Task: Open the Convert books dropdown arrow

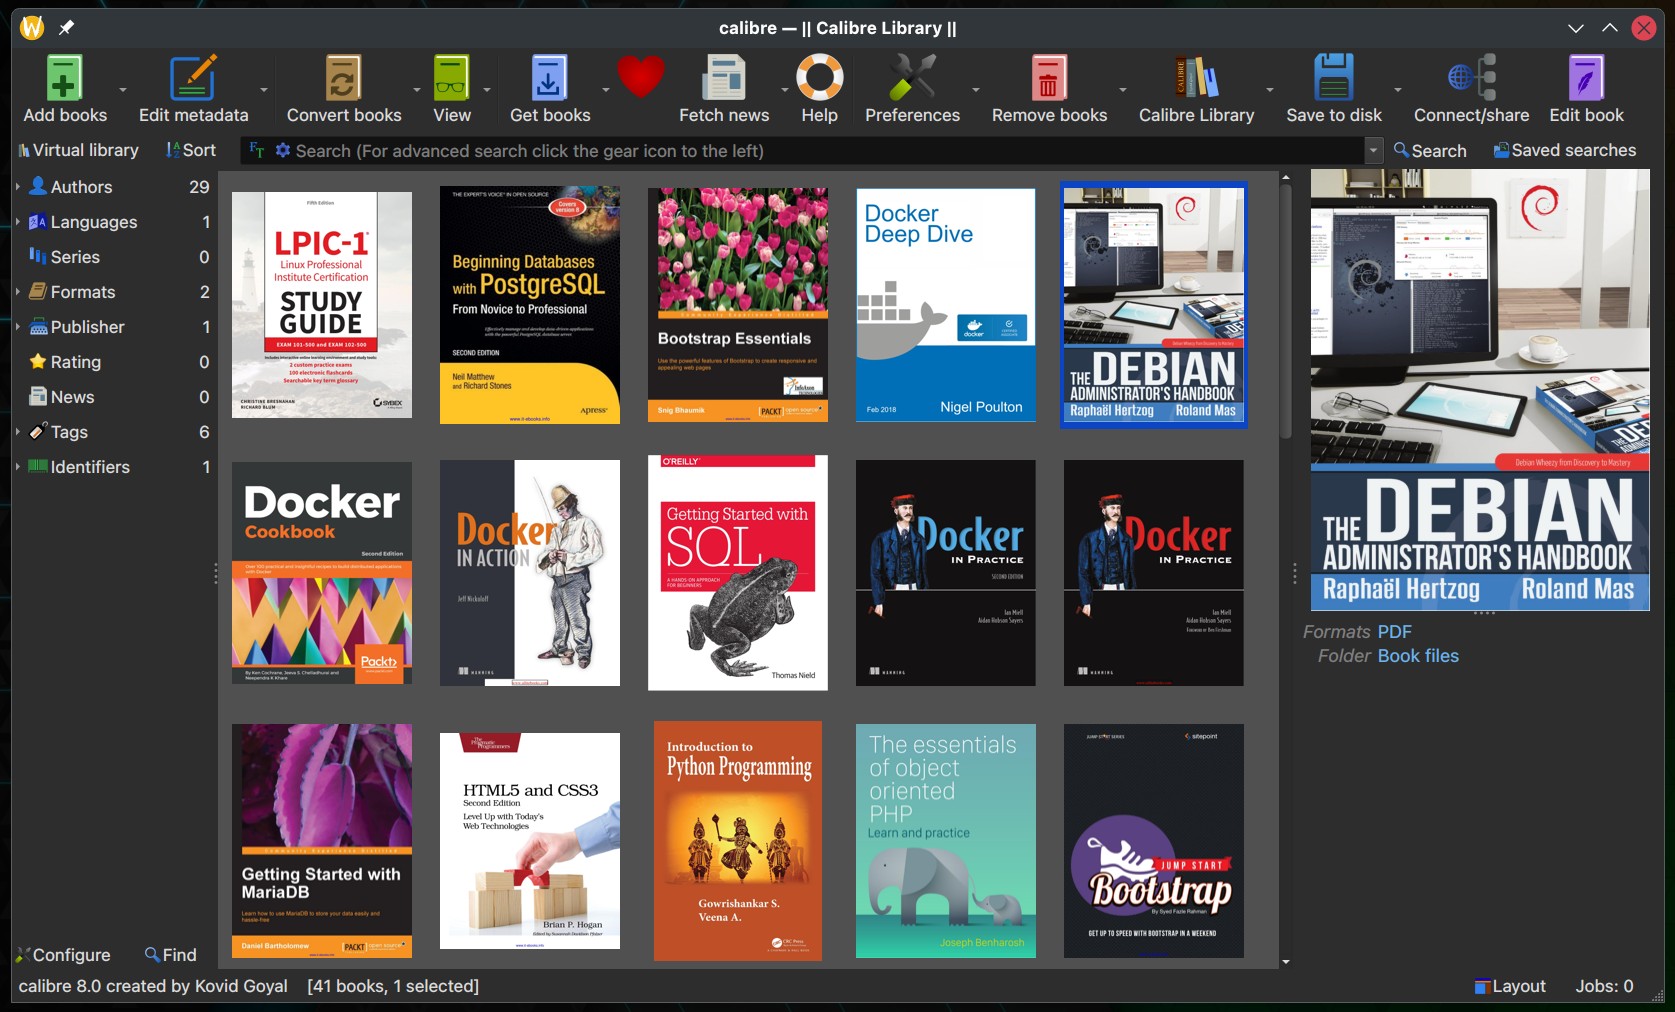Action: [x=417, y=90]
